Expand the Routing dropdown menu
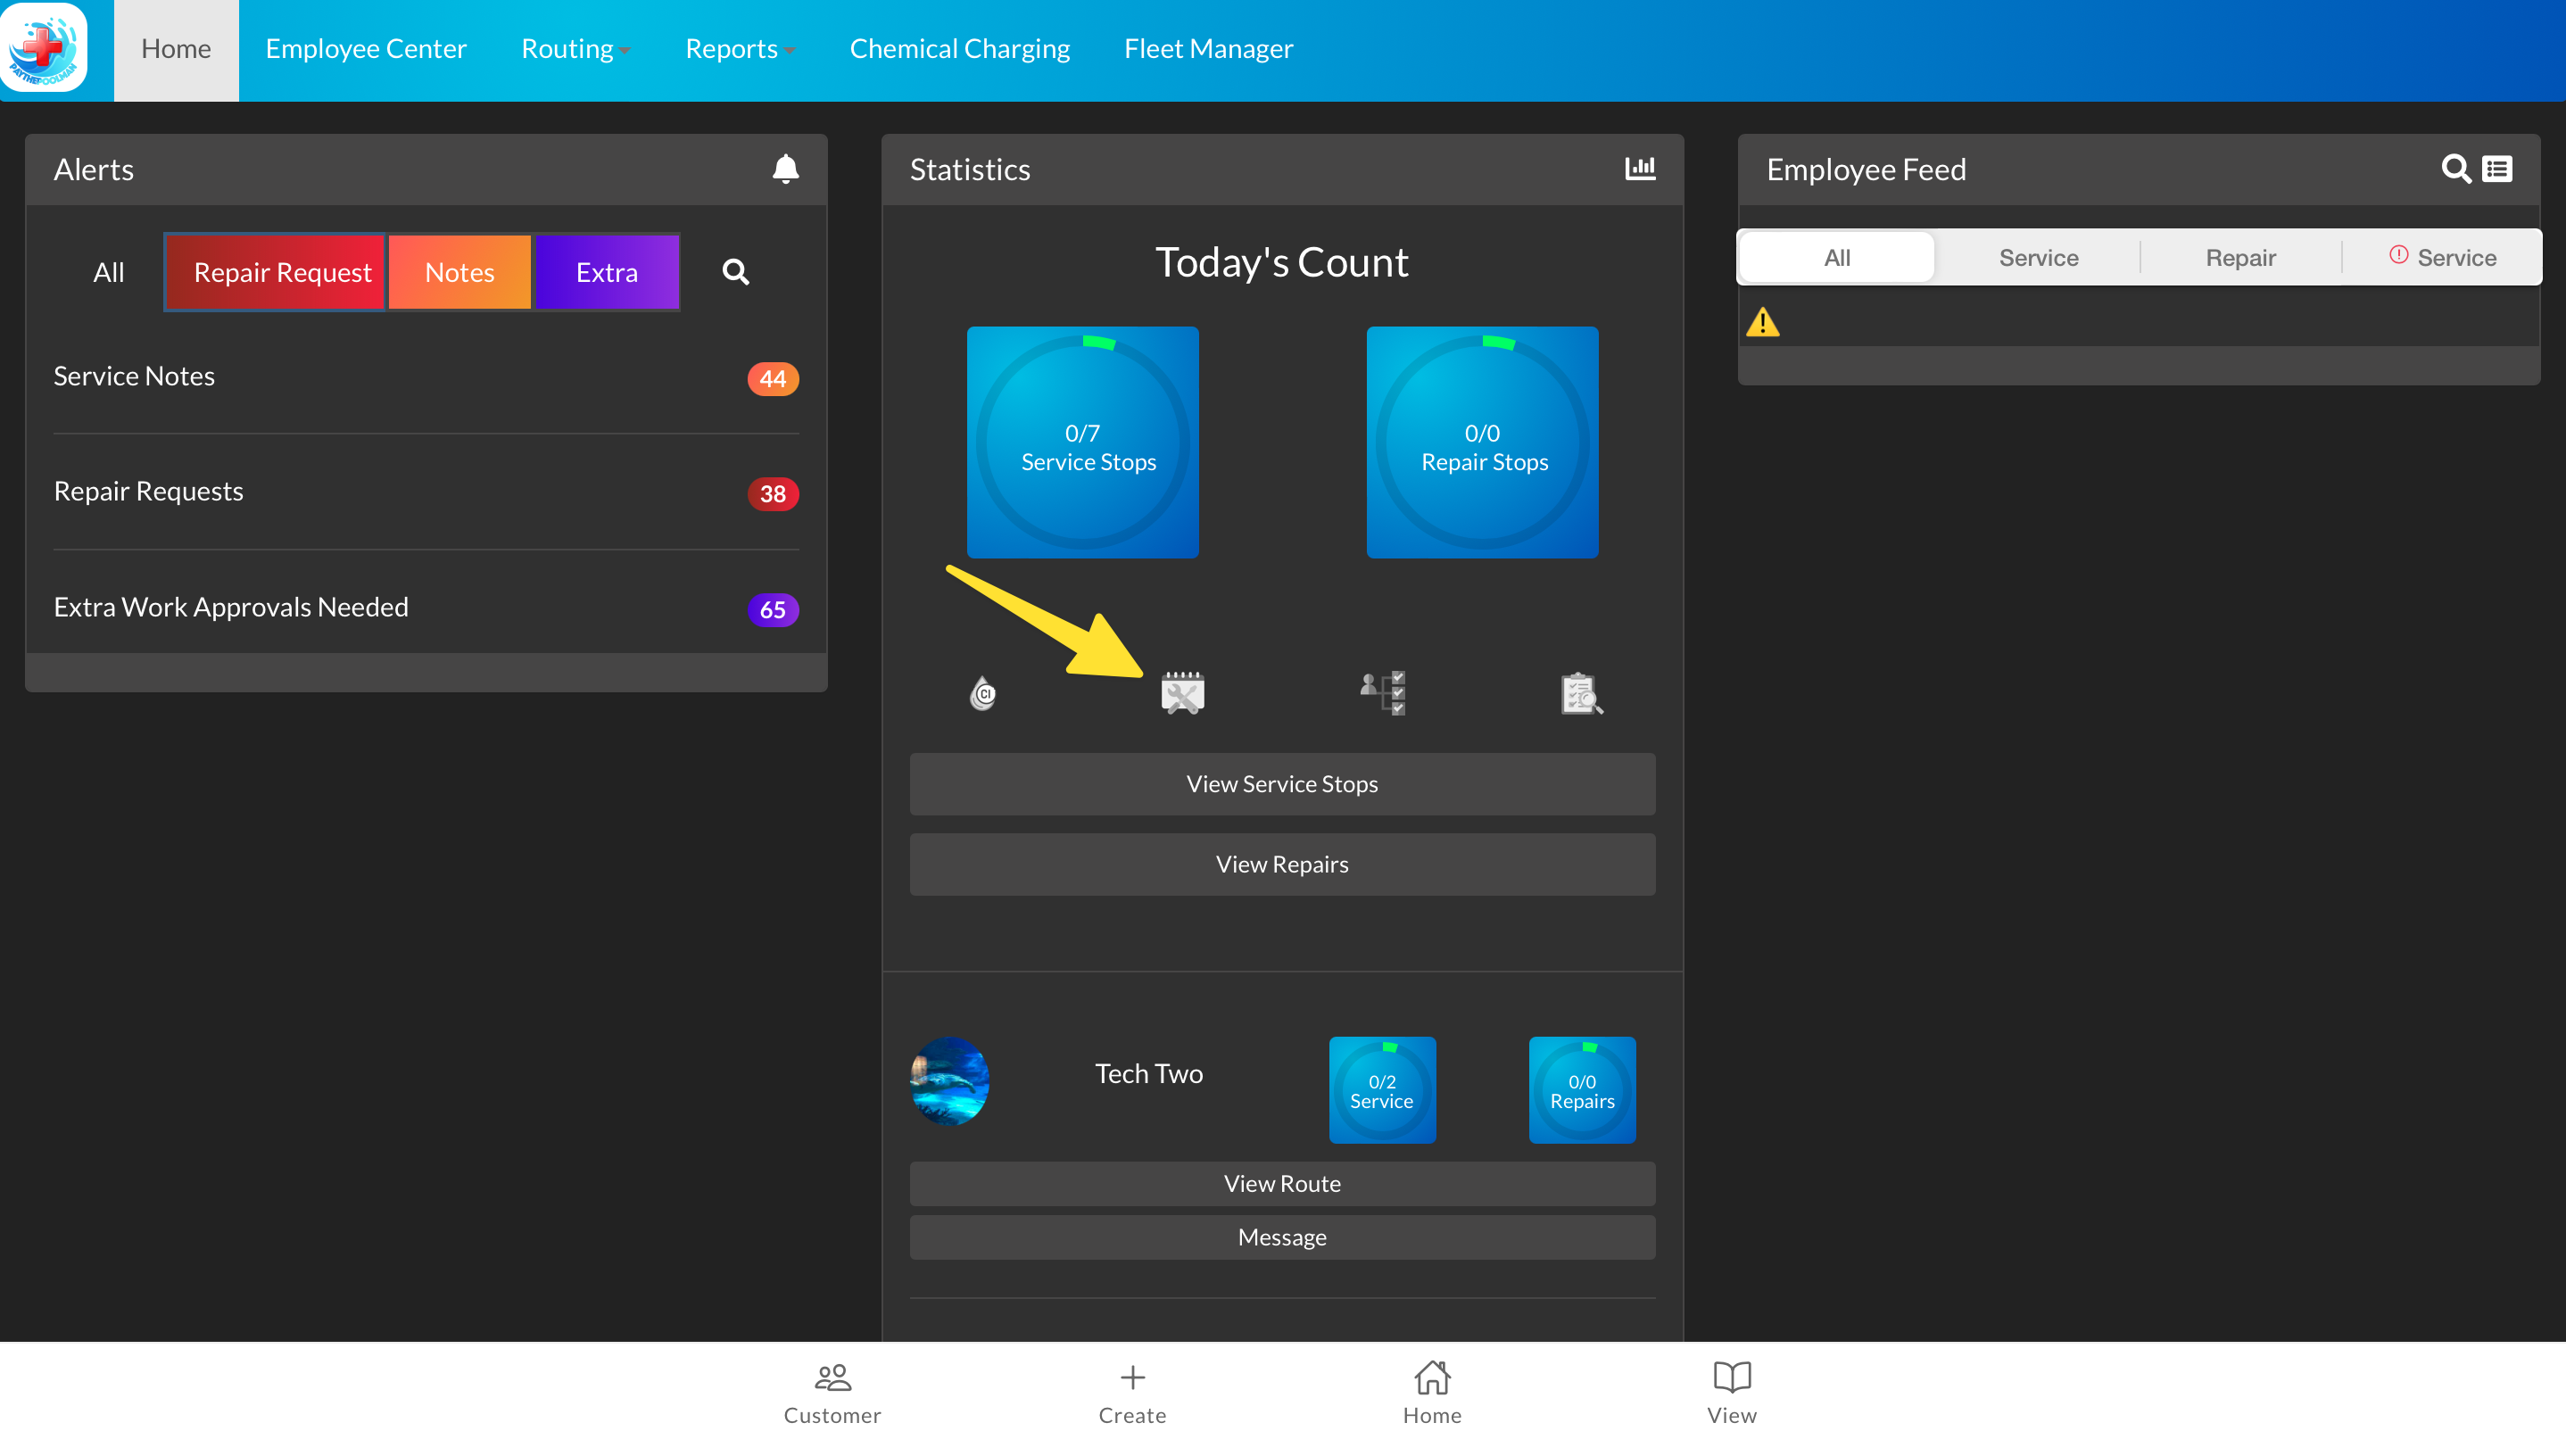 pos(575,49)
